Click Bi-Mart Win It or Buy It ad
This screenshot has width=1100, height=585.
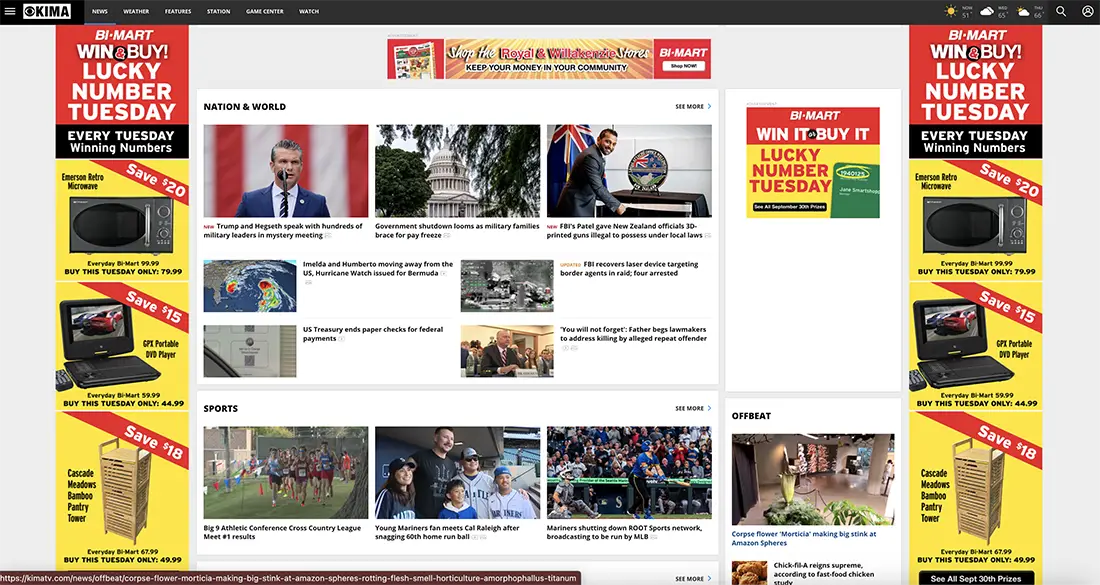[x=813, y=162]
